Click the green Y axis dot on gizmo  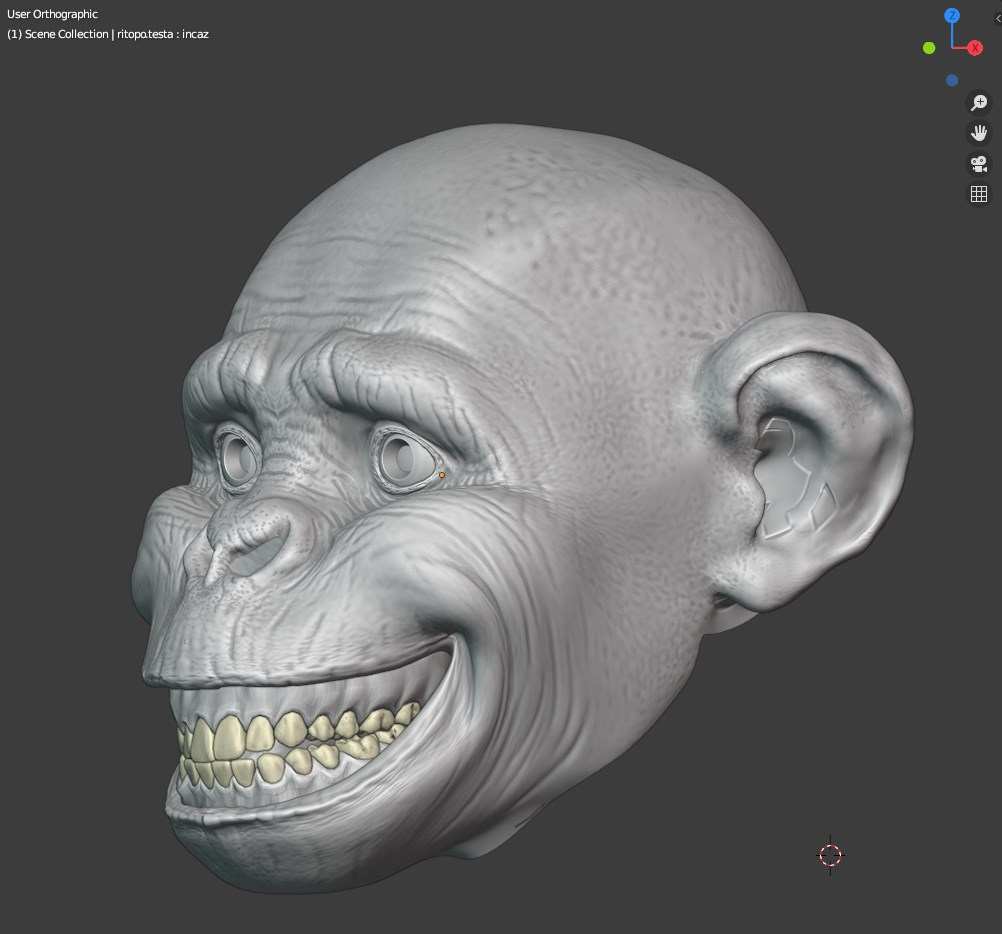coord(929,48)
